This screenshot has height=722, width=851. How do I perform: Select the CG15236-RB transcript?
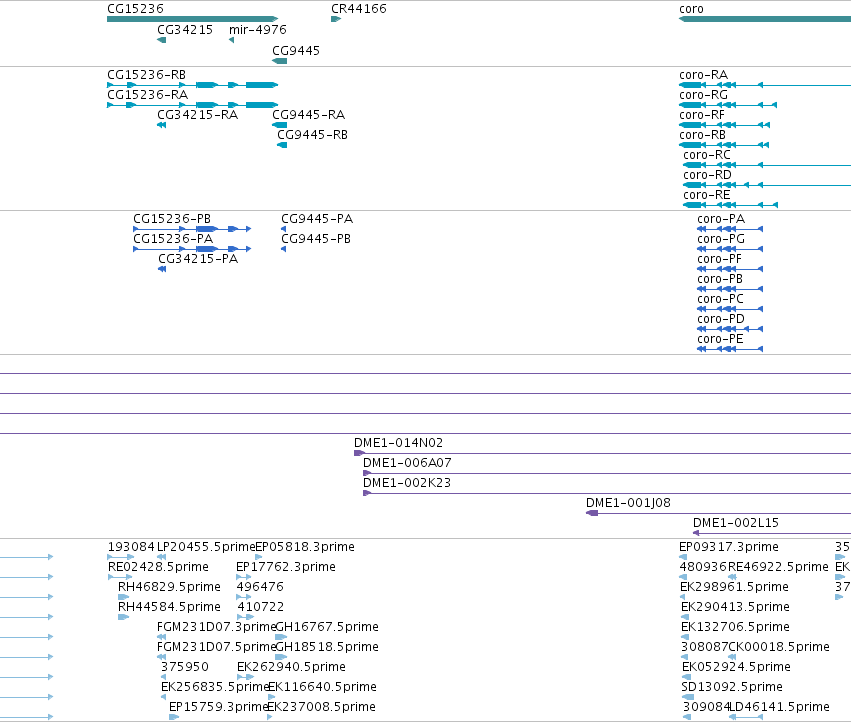(x=193, y=85)
